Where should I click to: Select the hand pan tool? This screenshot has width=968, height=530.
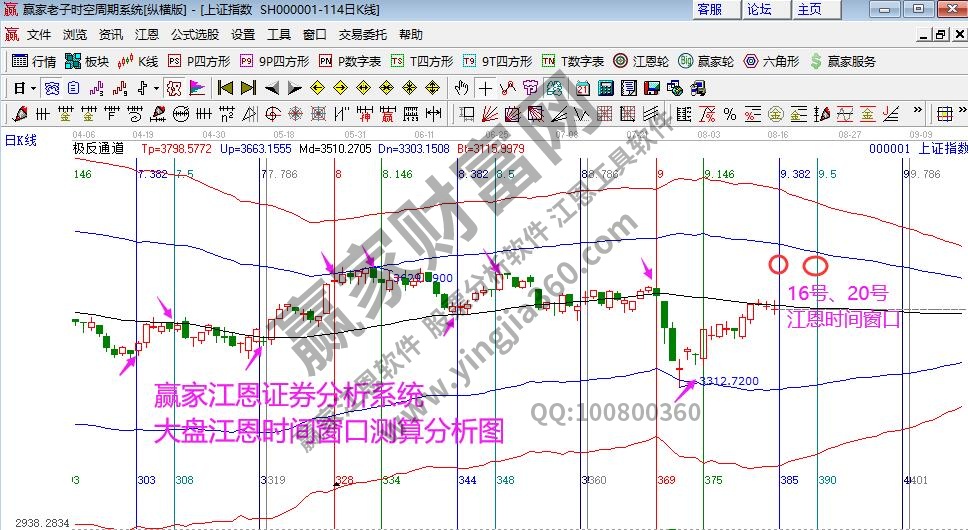(x=462, y=87)
